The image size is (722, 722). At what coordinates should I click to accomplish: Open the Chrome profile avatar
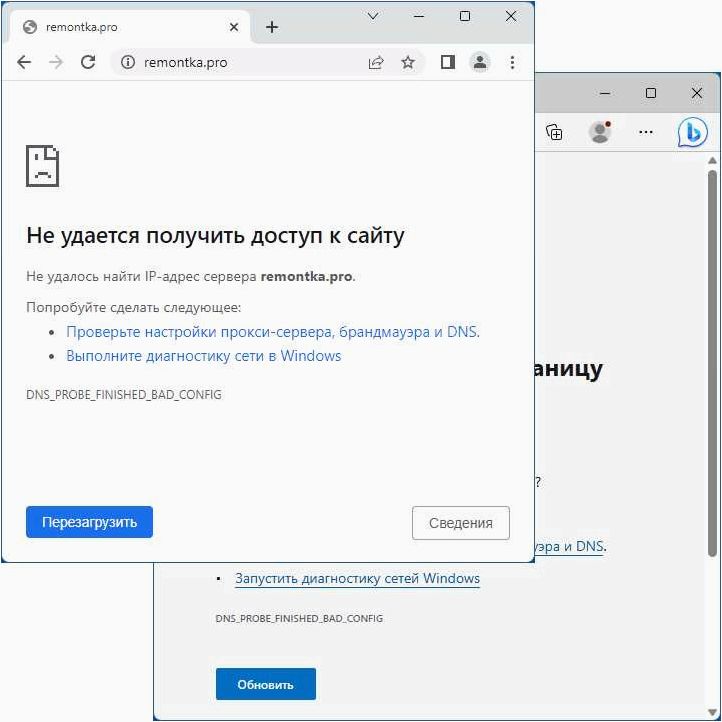coord(480,62)
